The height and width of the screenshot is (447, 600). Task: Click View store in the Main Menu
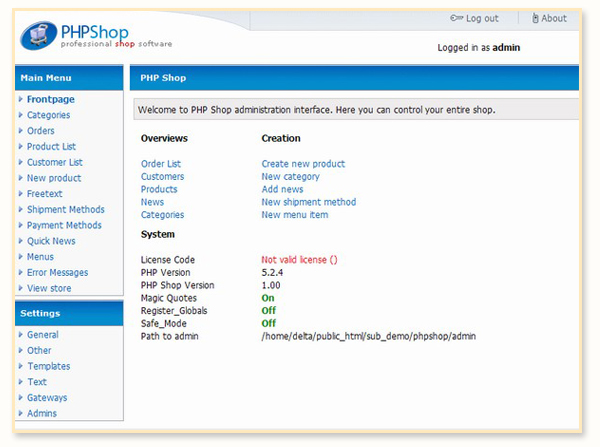pos(49,288)
